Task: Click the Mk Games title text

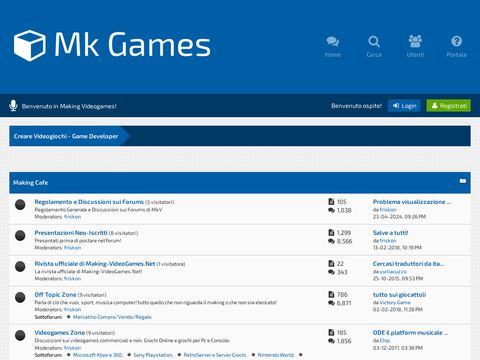Action: coord(132,44)
